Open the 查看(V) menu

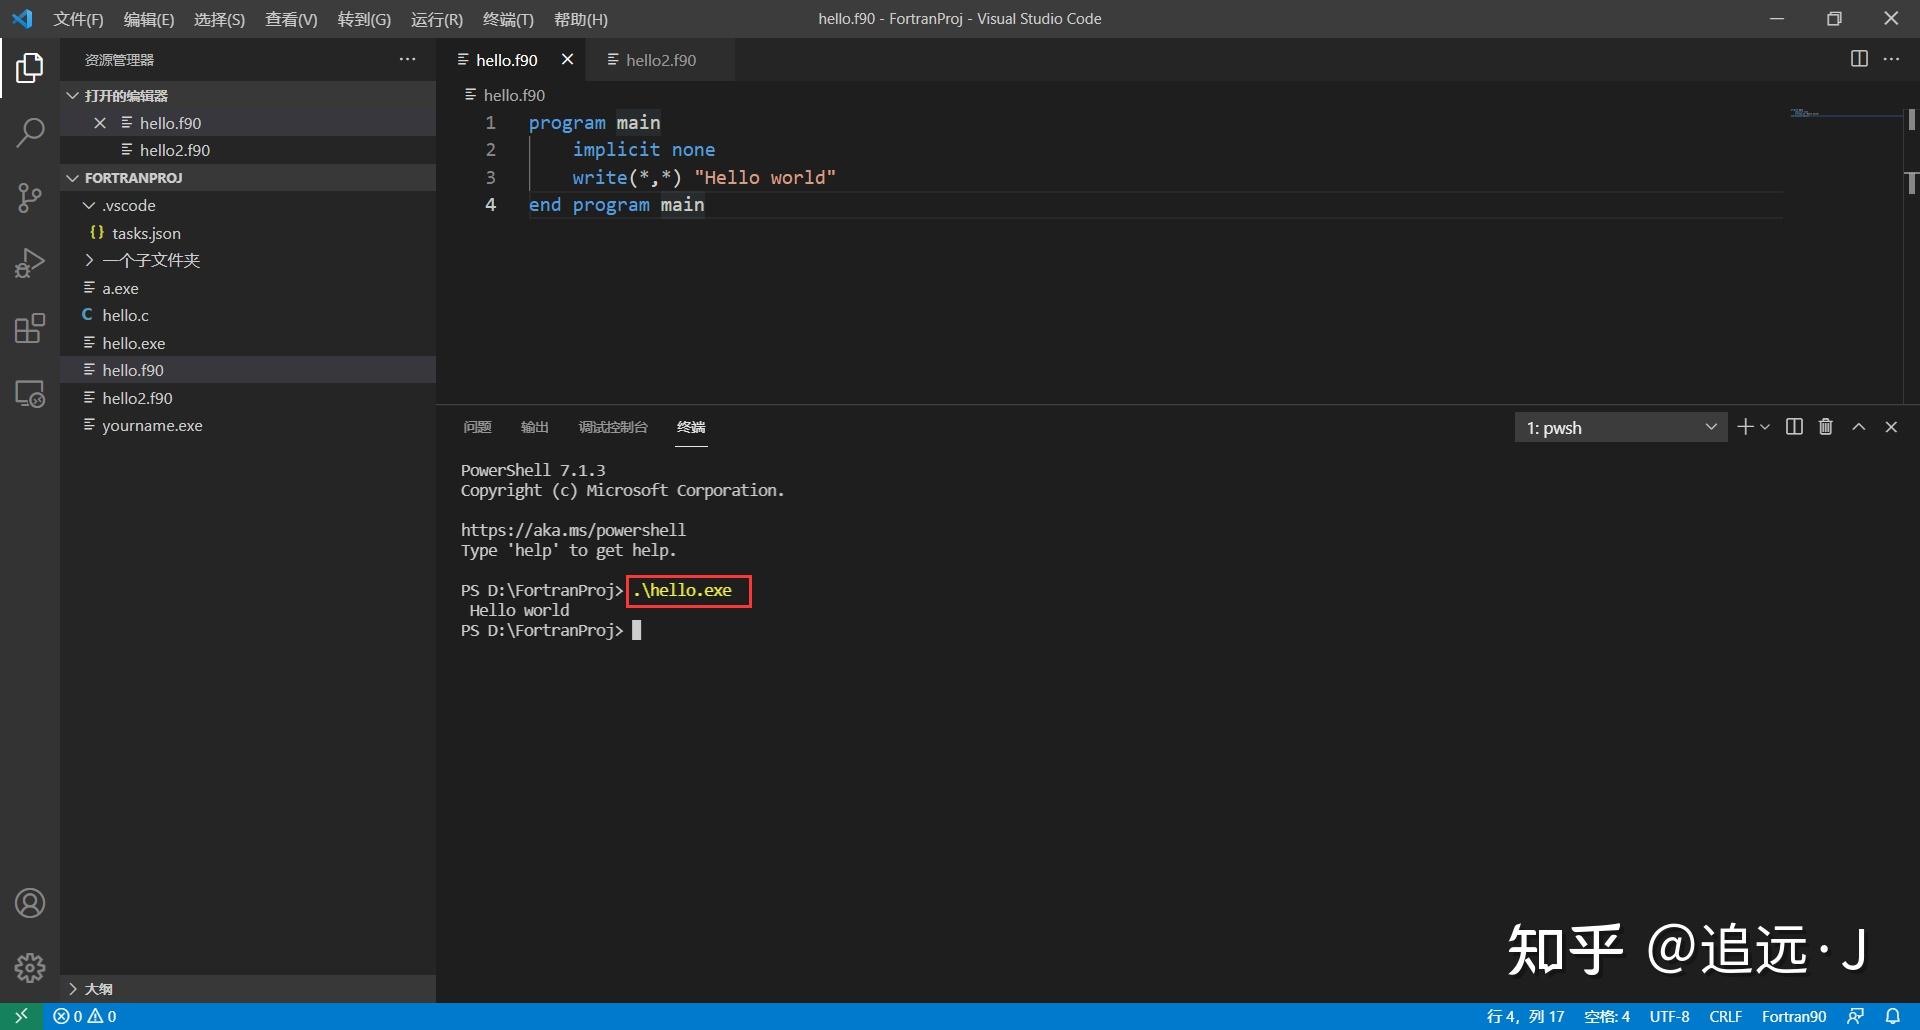[x=291, y=19]
